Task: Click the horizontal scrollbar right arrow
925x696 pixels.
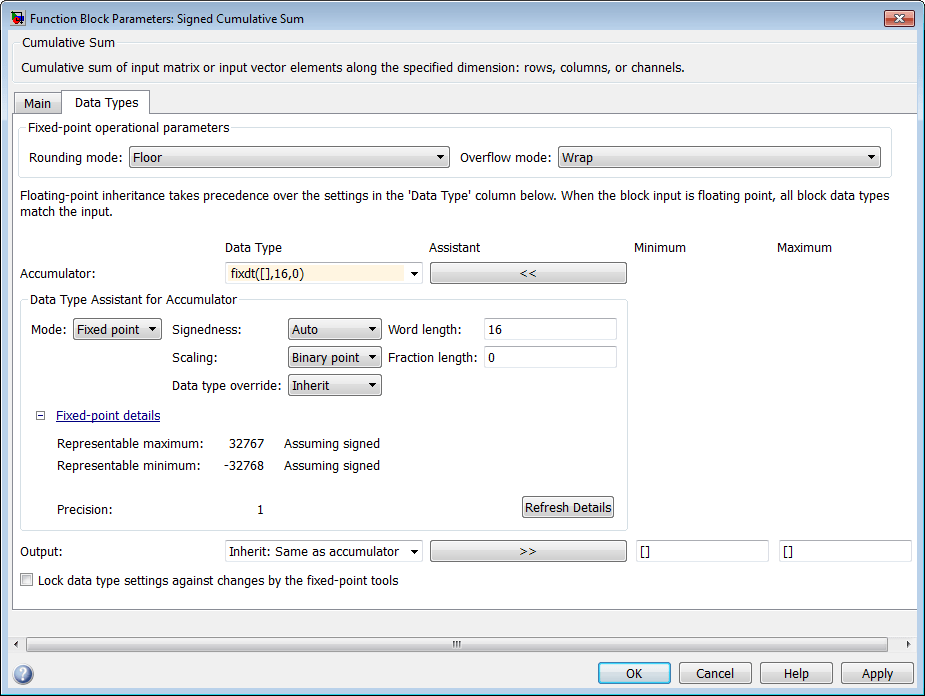Action: (x=908, y=644)
